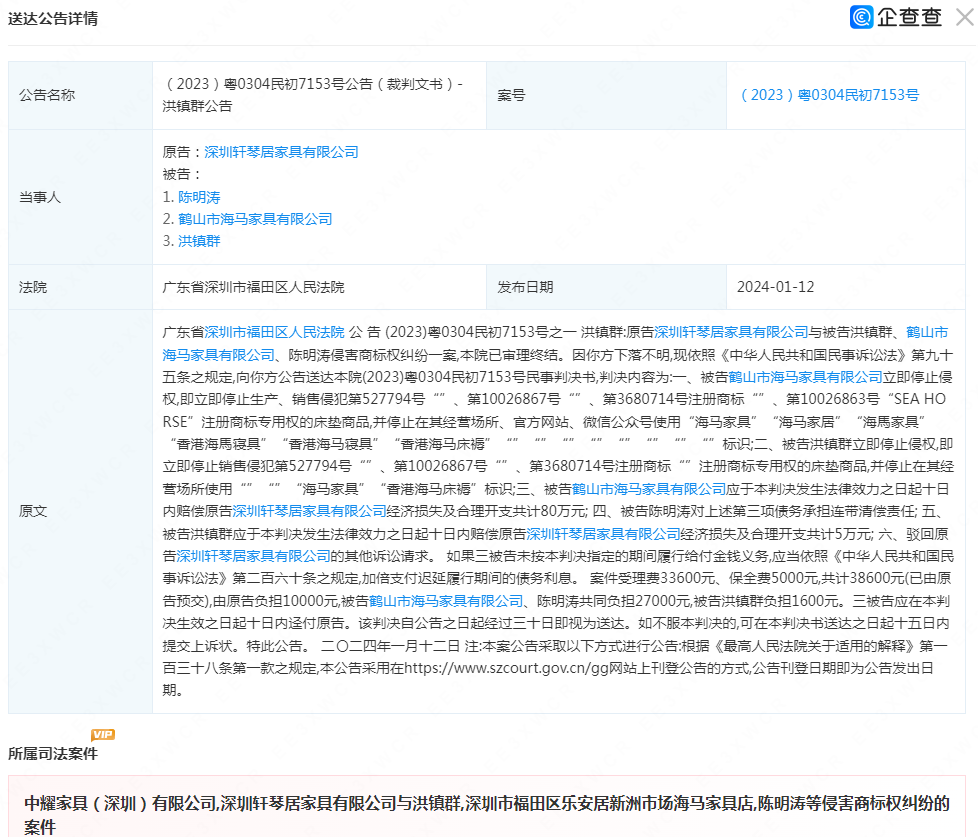Image resolution: width=978 pixels, height=837 pixels.
Task: Click the 所属司法案件 section heading
Action: (53, 753)
